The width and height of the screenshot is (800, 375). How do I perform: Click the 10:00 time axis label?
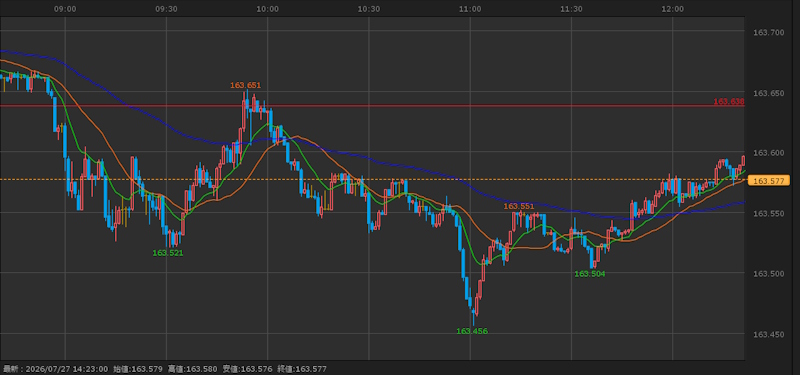(x=267, y=9)
